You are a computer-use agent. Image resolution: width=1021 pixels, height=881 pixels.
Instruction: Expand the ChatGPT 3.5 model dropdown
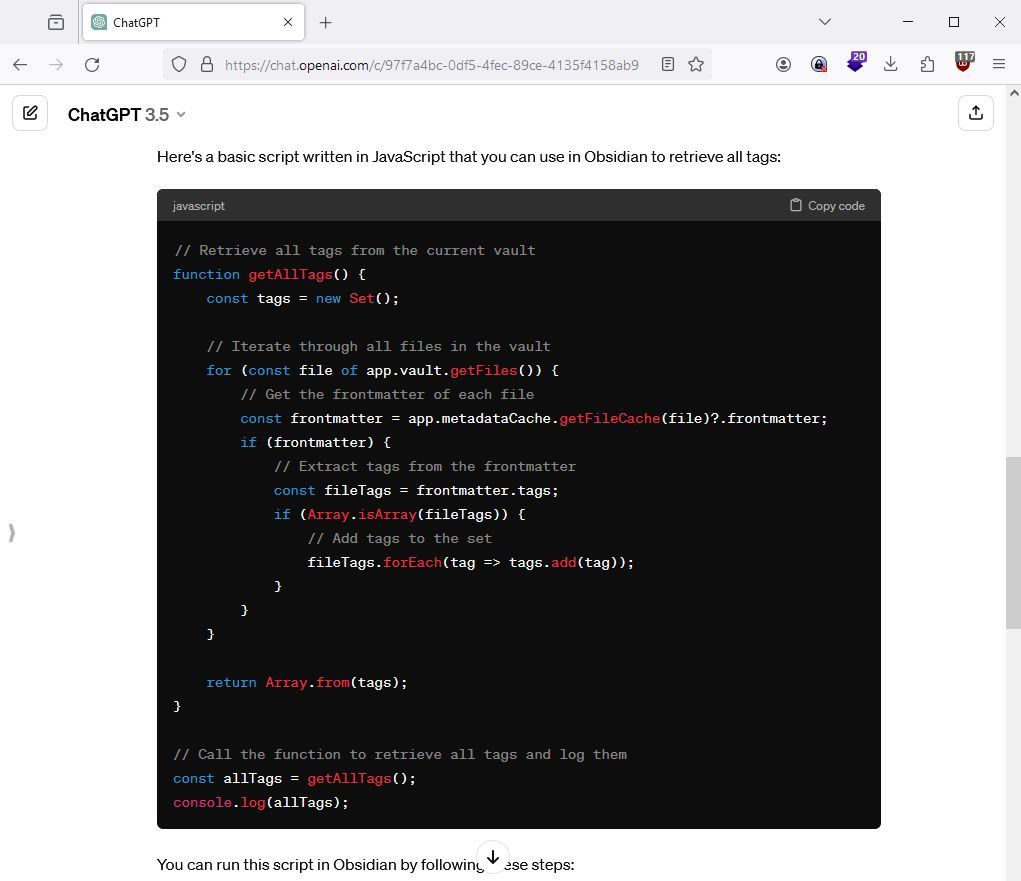click(126, 115)
